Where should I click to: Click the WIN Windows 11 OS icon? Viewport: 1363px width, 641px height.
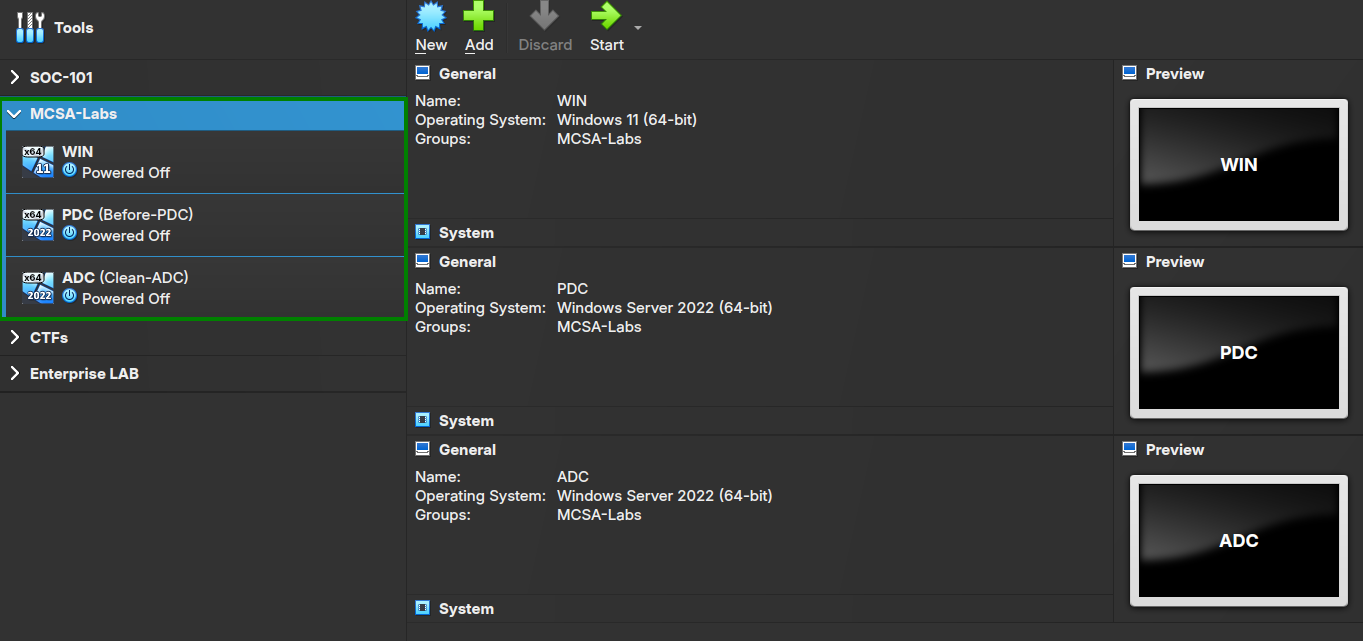coord(38,162)
